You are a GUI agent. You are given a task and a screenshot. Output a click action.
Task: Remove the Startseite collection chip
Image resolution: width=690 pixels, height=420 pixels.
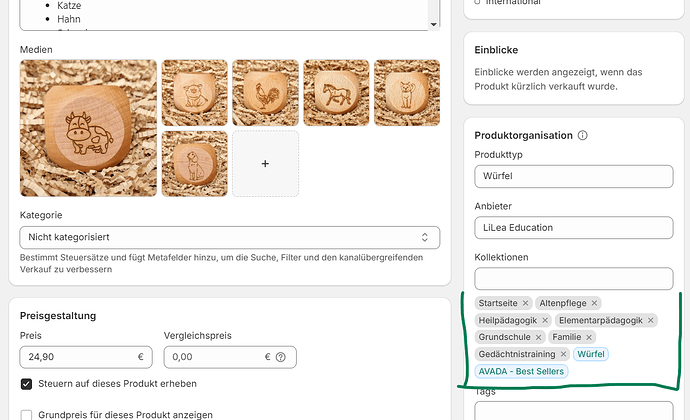click(x=525, y=303)
